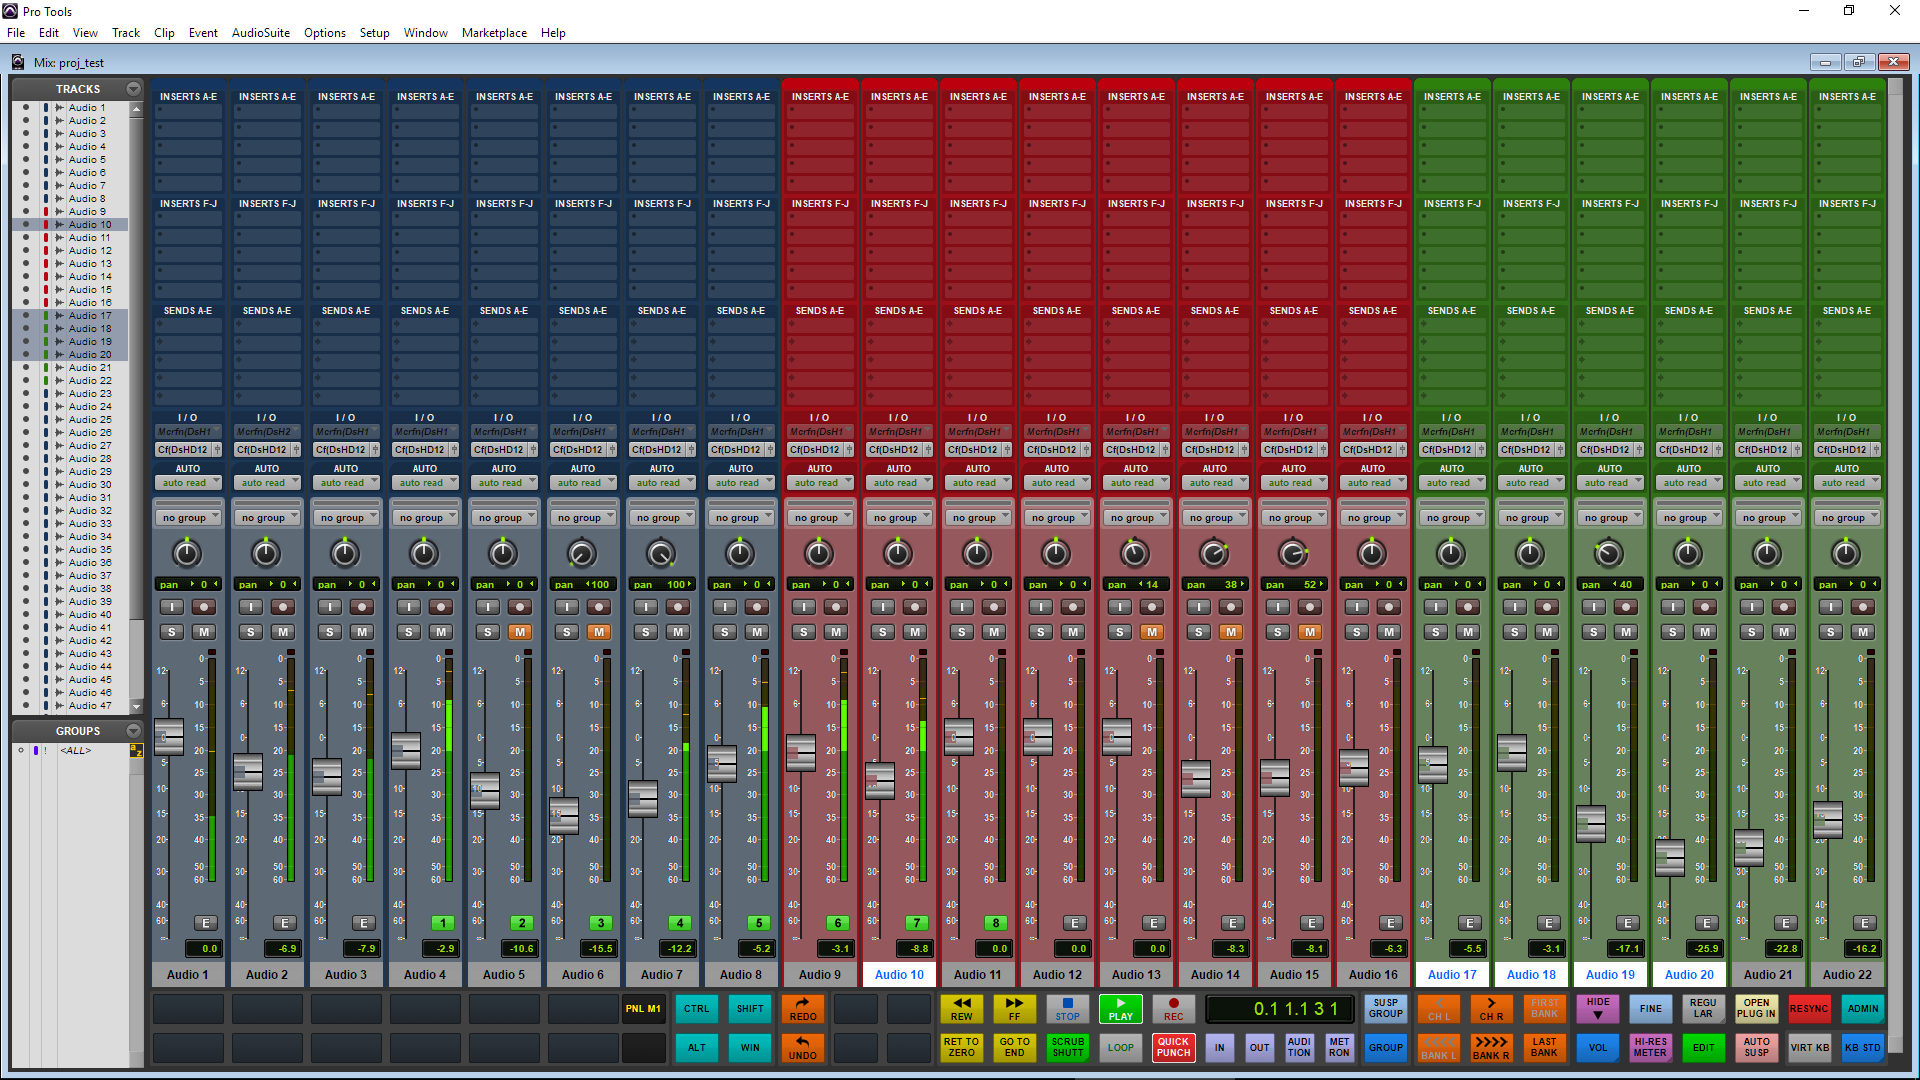Image resolution: width=1920 pixels, height=1080 pixels.
Task: Click the UNDO button in transport bar
Action: point(803,1048)
